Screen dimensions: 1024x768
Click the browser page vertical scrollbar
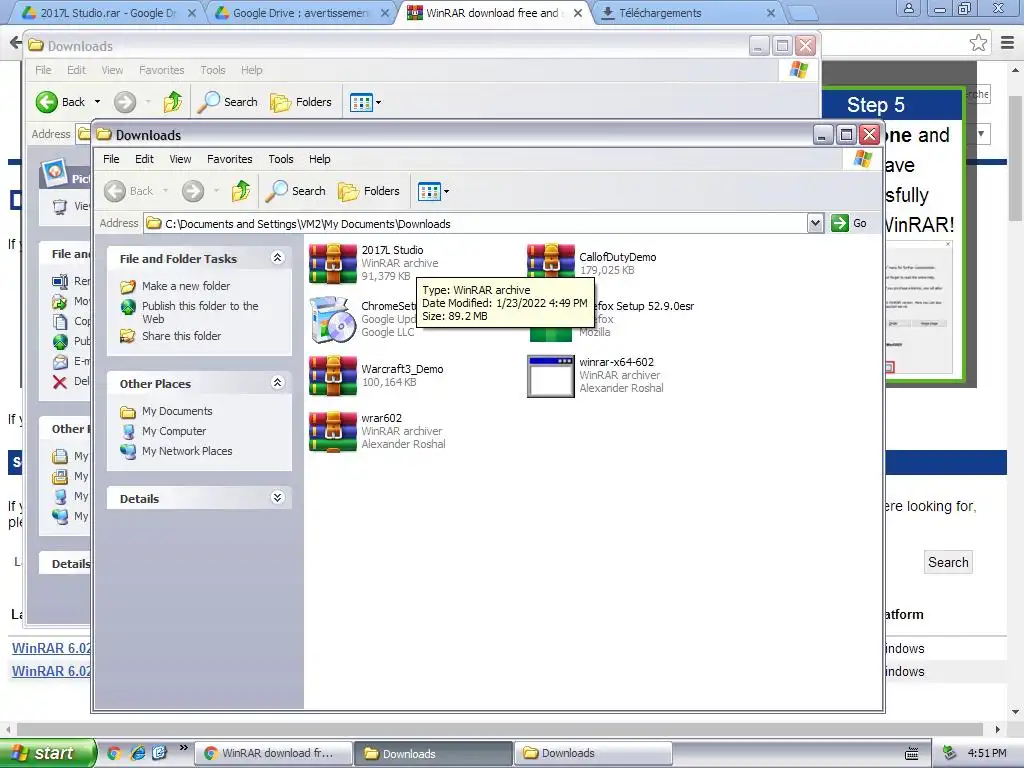click(1015, 159)
